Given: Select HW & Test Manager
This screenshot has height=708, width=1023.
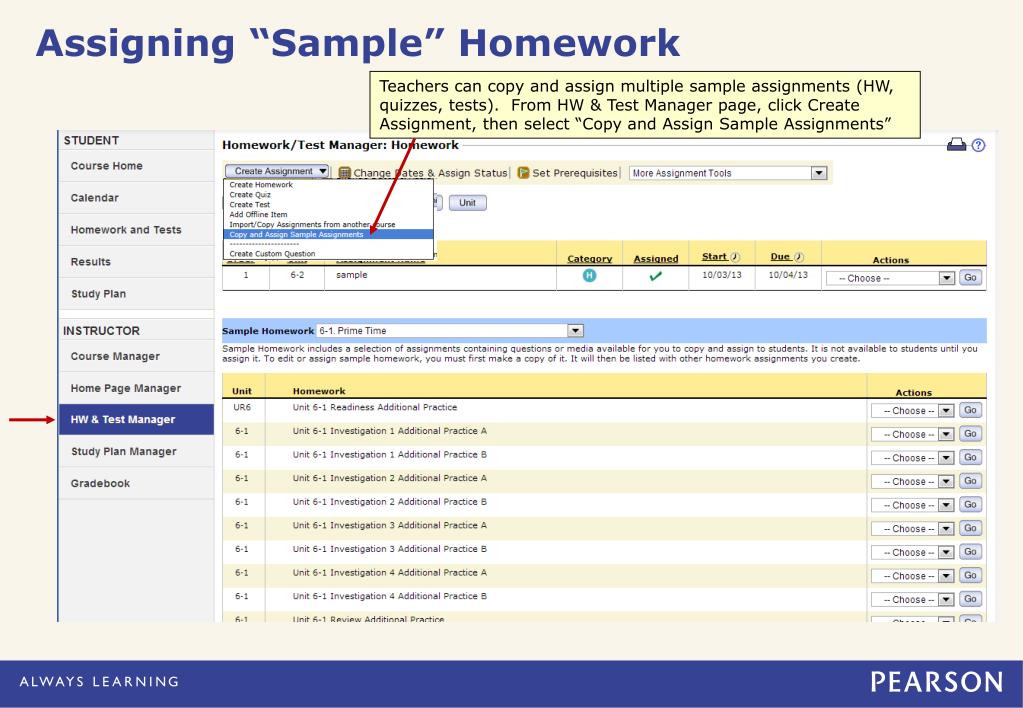Looking at the screenshot, I should click(136, 420).
